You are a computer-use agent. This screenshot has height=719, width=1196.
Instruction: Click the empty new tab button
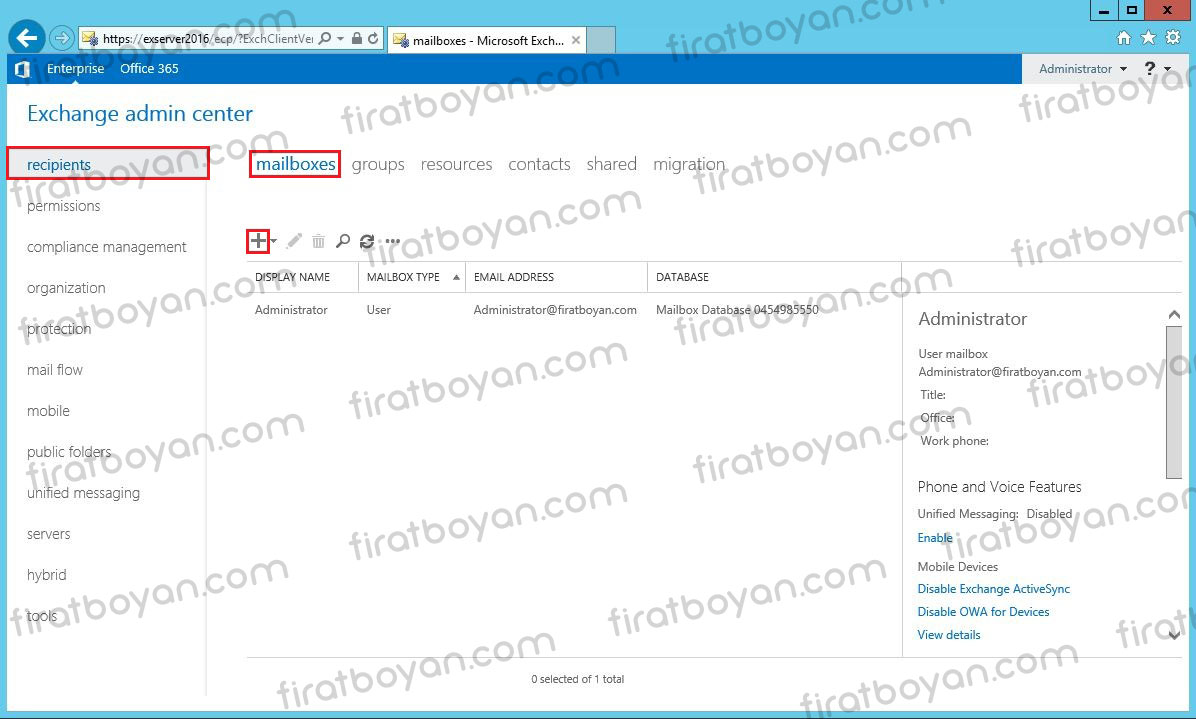pos(601,40)
